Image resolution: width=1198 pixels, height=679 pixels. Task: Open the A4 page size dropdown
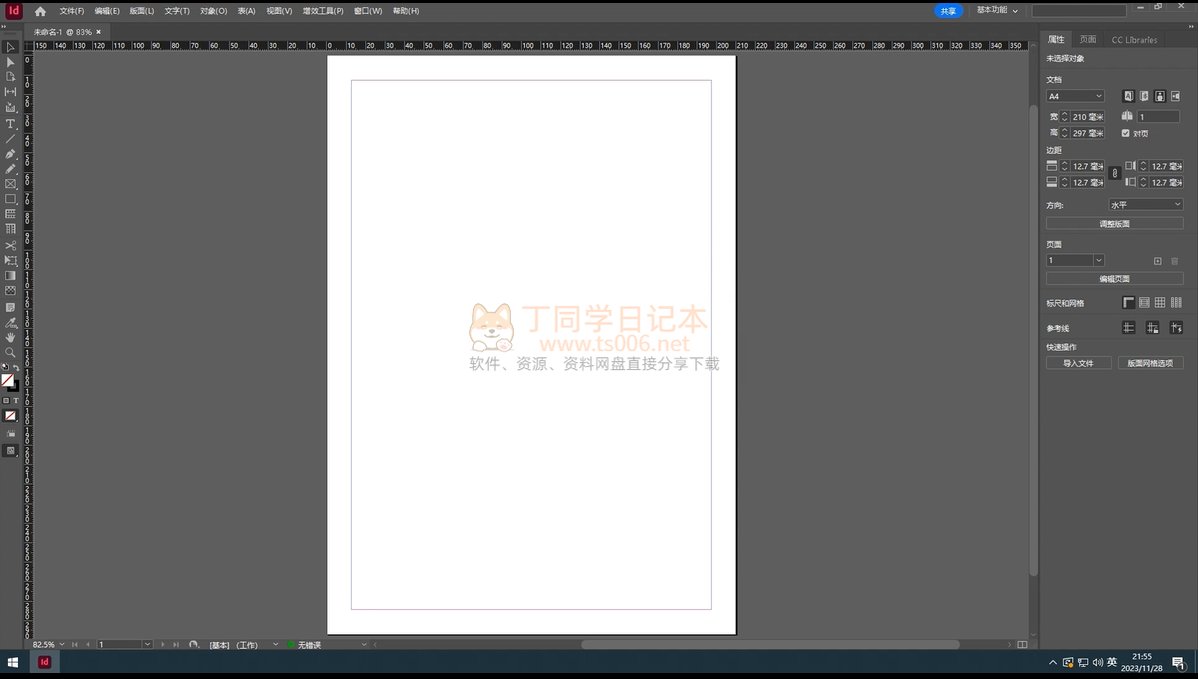click(1075, 96)
